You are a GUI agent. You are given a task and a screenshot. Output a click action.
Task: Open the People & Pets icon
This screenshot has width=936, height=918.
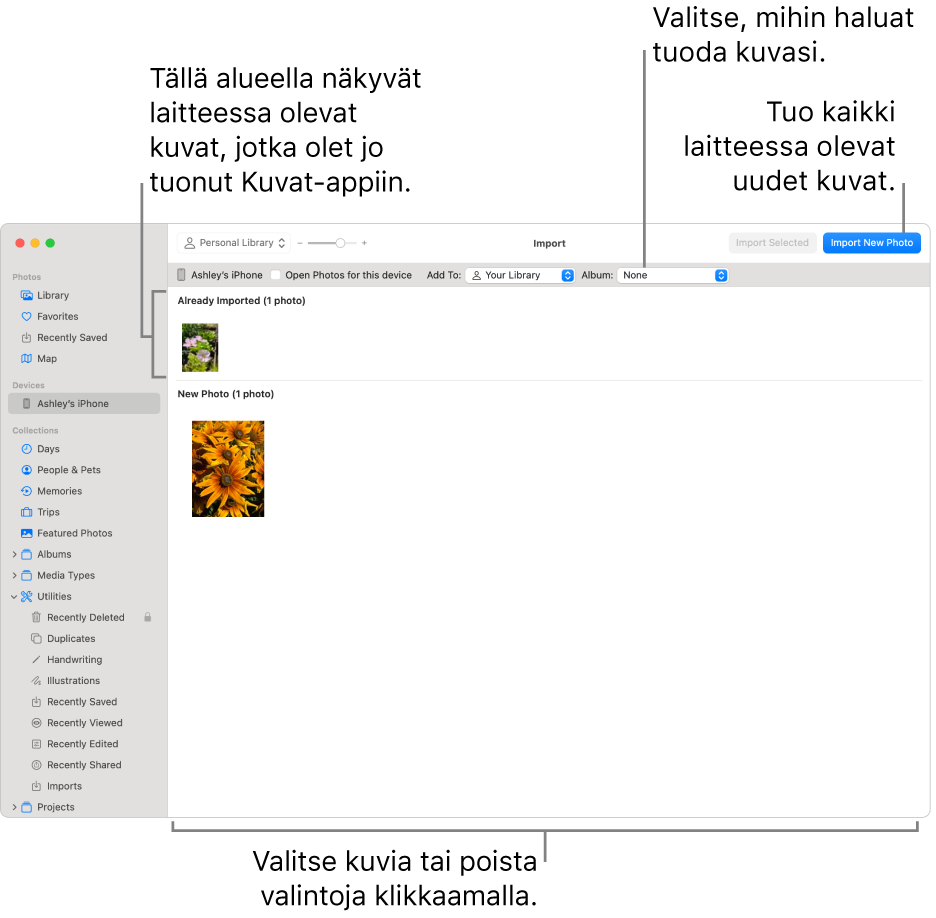[x=26, y=472]
